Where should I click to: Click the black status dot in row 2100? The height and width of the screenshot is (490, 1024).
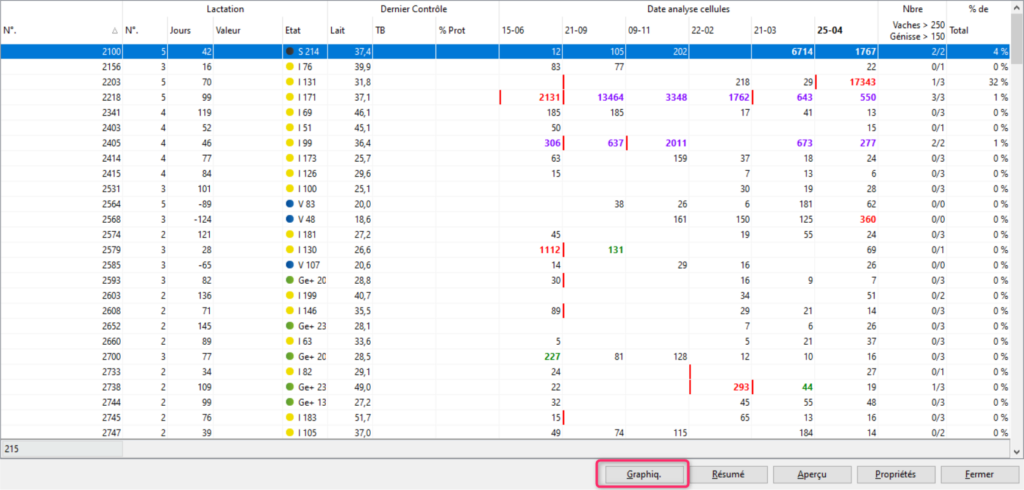coord(290,51)
